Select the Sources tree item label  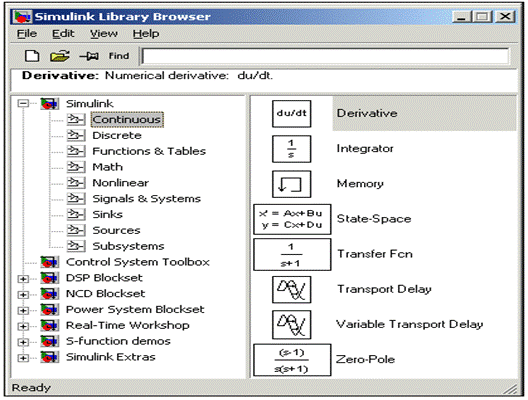[x=116, y=230]
